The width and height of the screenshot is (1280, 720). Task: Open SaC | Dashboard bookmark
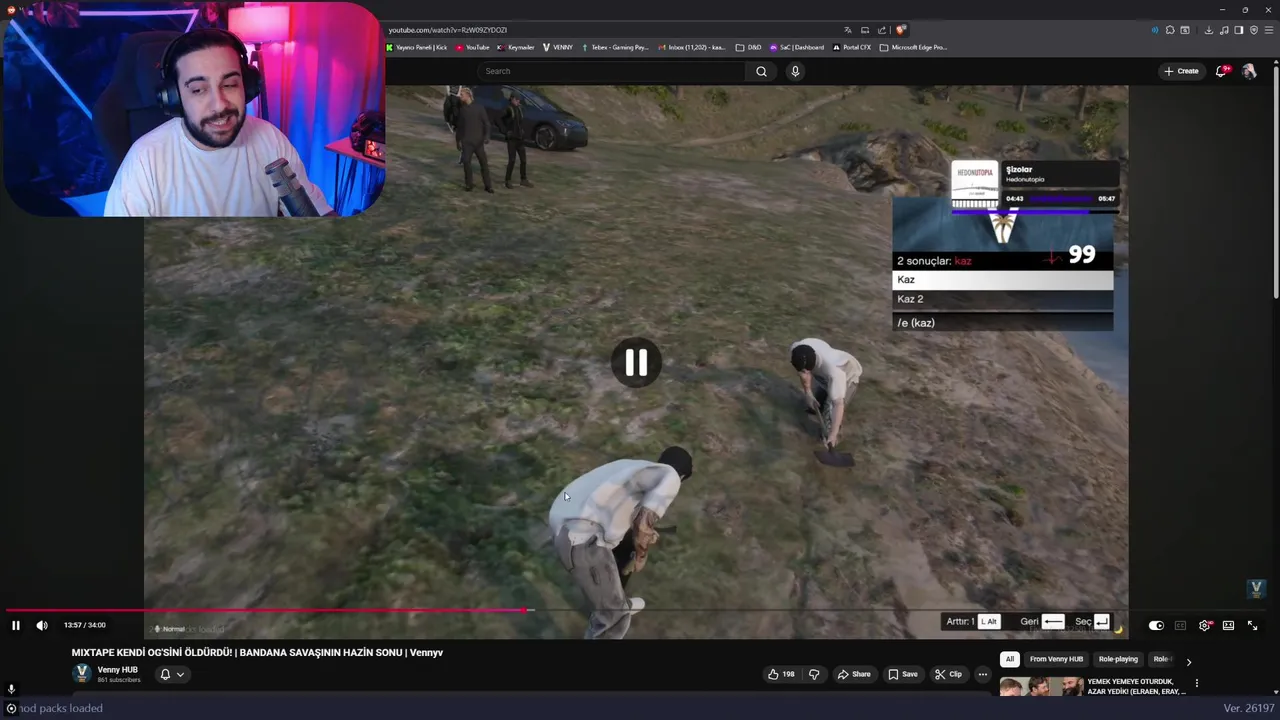click(796, 47)
